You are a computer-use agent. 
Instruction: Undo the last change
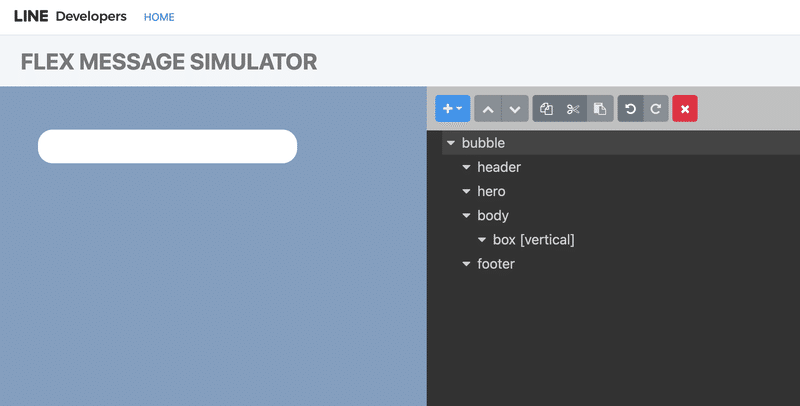(631, 109)
